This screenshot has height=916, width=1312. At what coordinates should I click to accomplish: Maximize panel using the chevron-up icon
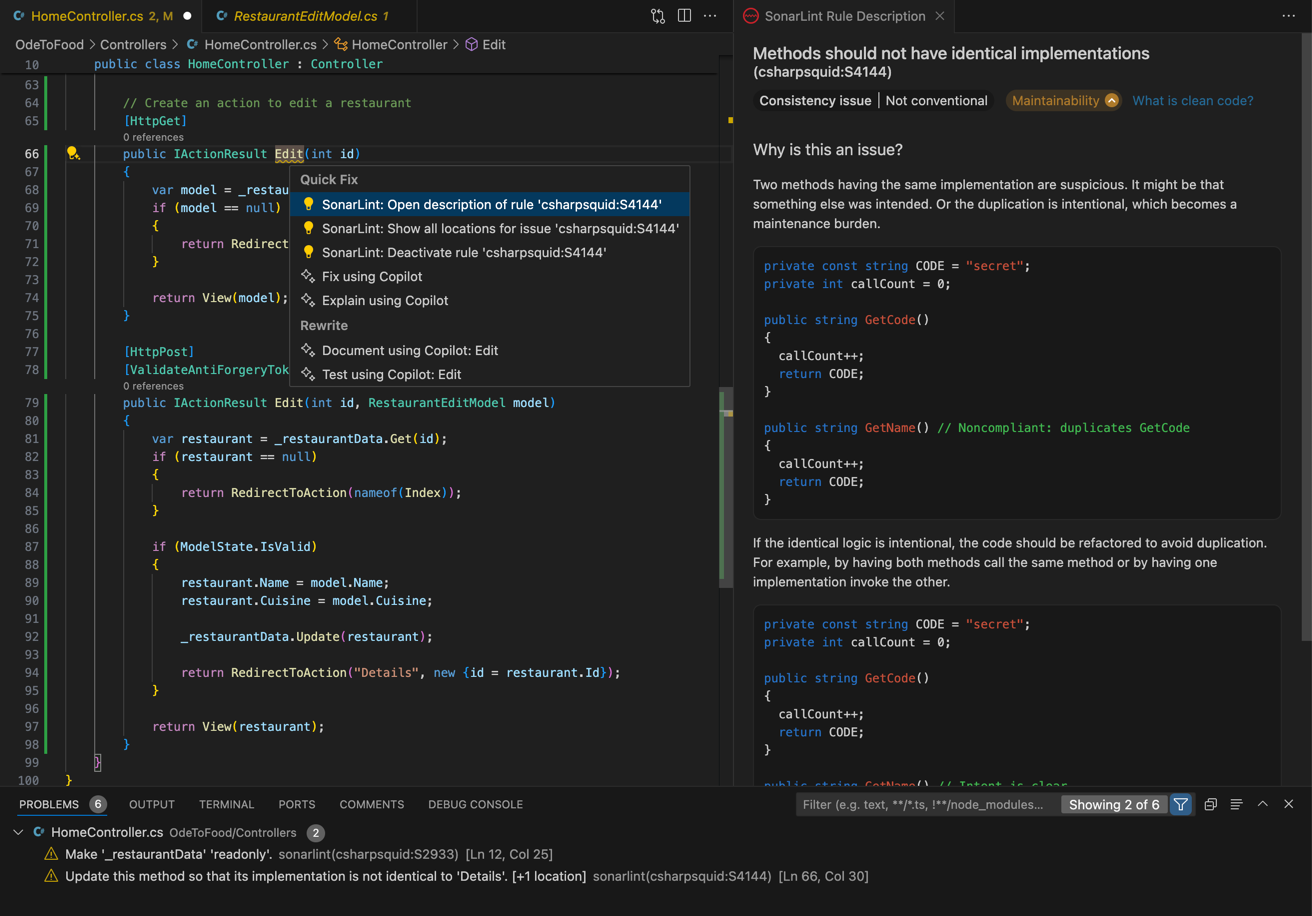tap(1262, 804)
